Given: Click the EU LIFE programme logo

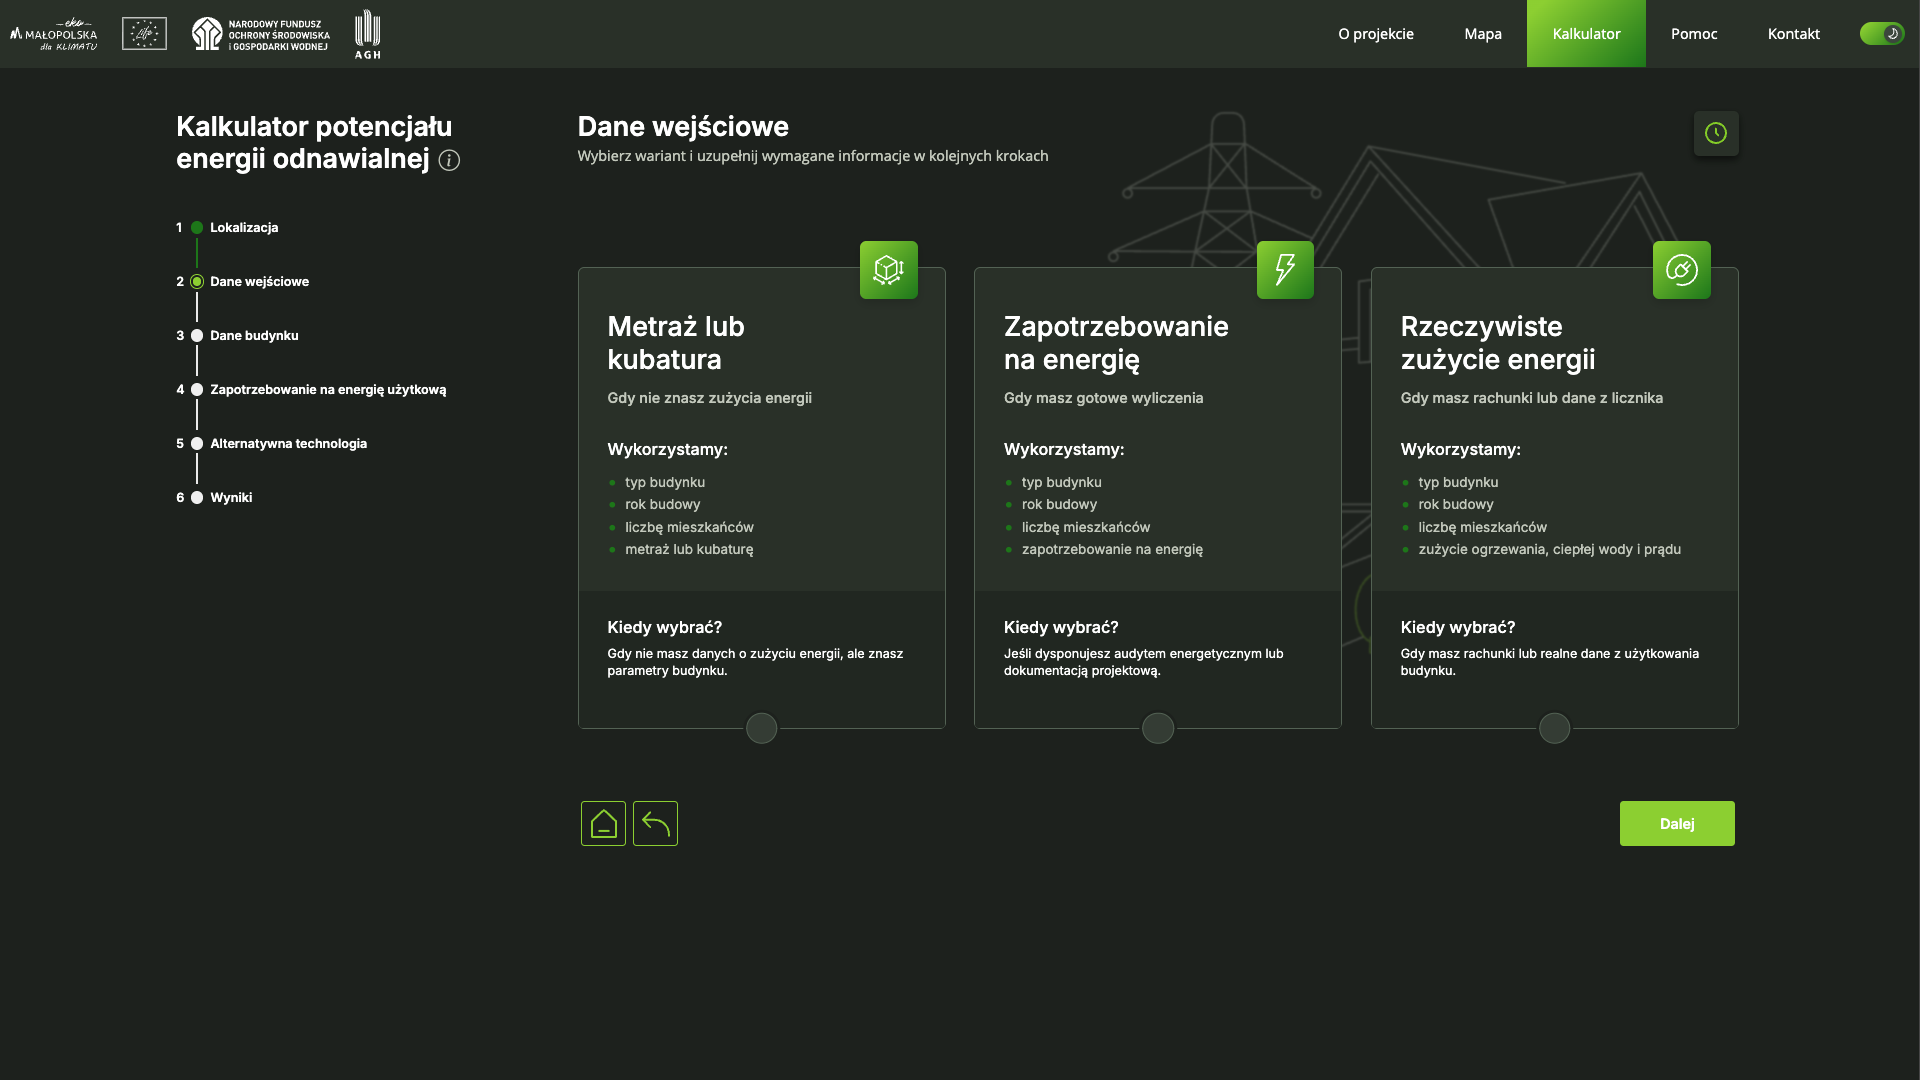Looking at the screenshot, I should tap(144, 34).
